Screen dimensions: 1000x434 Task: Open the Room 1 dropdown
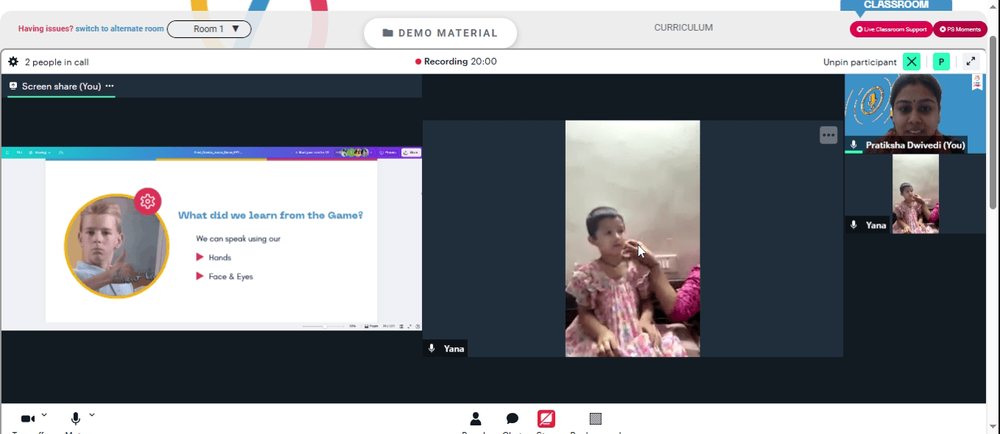209,29
